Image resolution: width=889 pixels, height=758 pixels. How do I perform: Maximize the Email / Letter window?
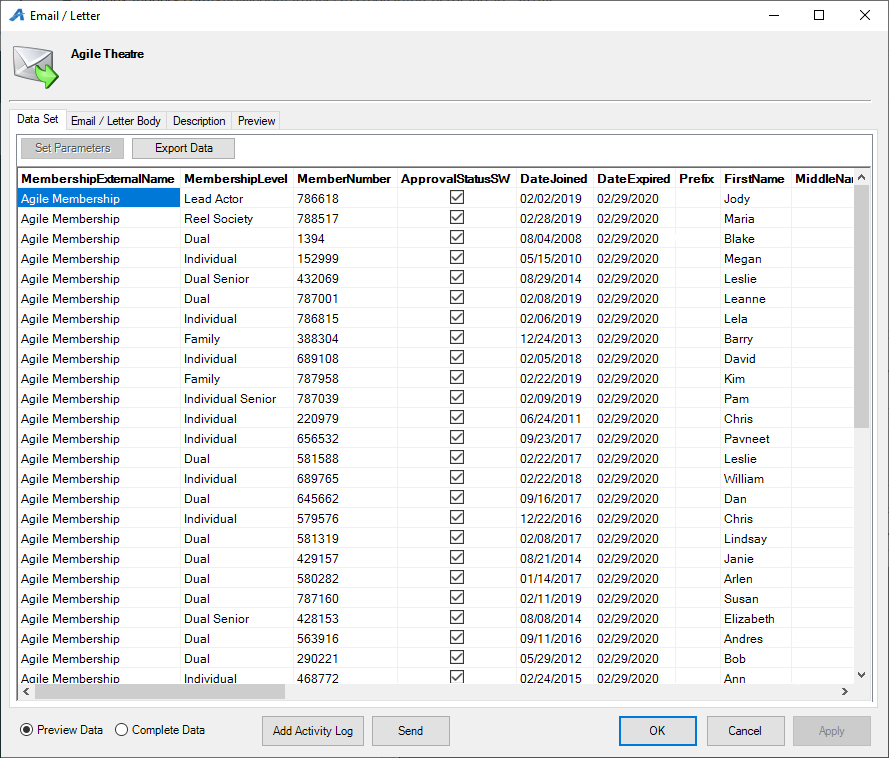(819, 15)
